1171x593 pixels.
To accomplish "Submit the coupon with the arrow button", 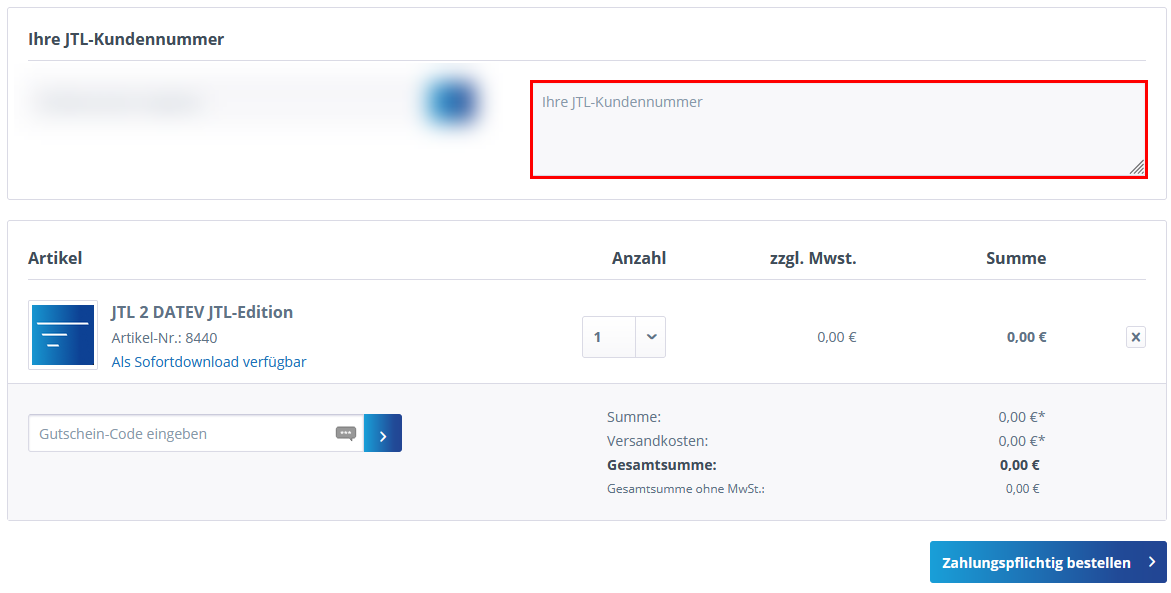I will click(383, 434).
